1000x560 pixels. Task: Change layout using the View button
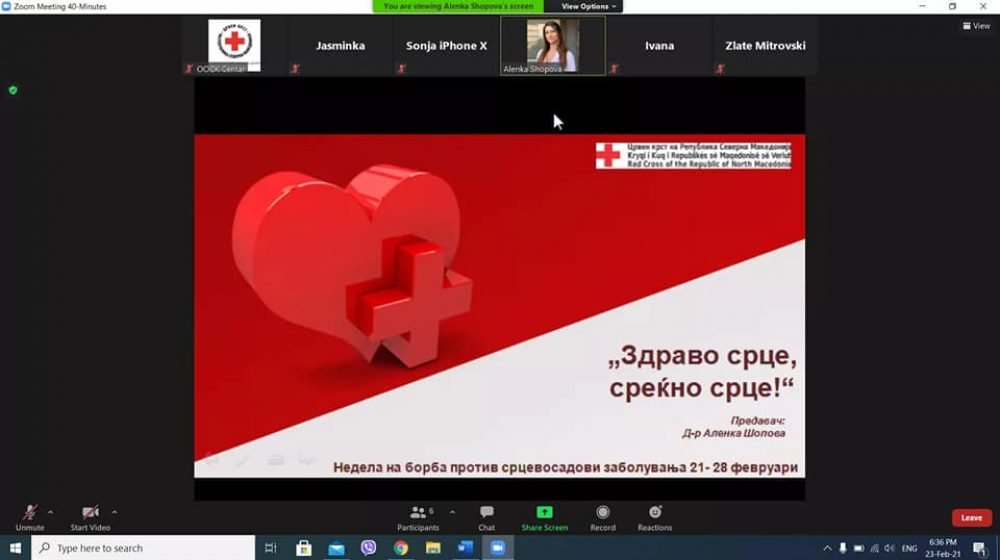pos(976,26)
